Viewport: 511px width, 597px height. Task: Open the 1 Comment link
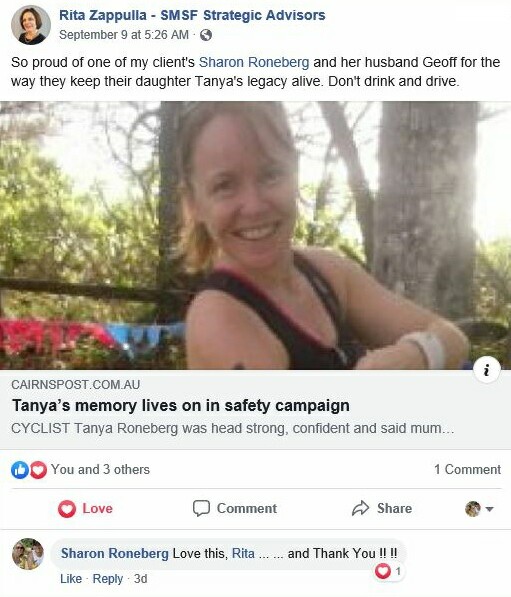468,469
